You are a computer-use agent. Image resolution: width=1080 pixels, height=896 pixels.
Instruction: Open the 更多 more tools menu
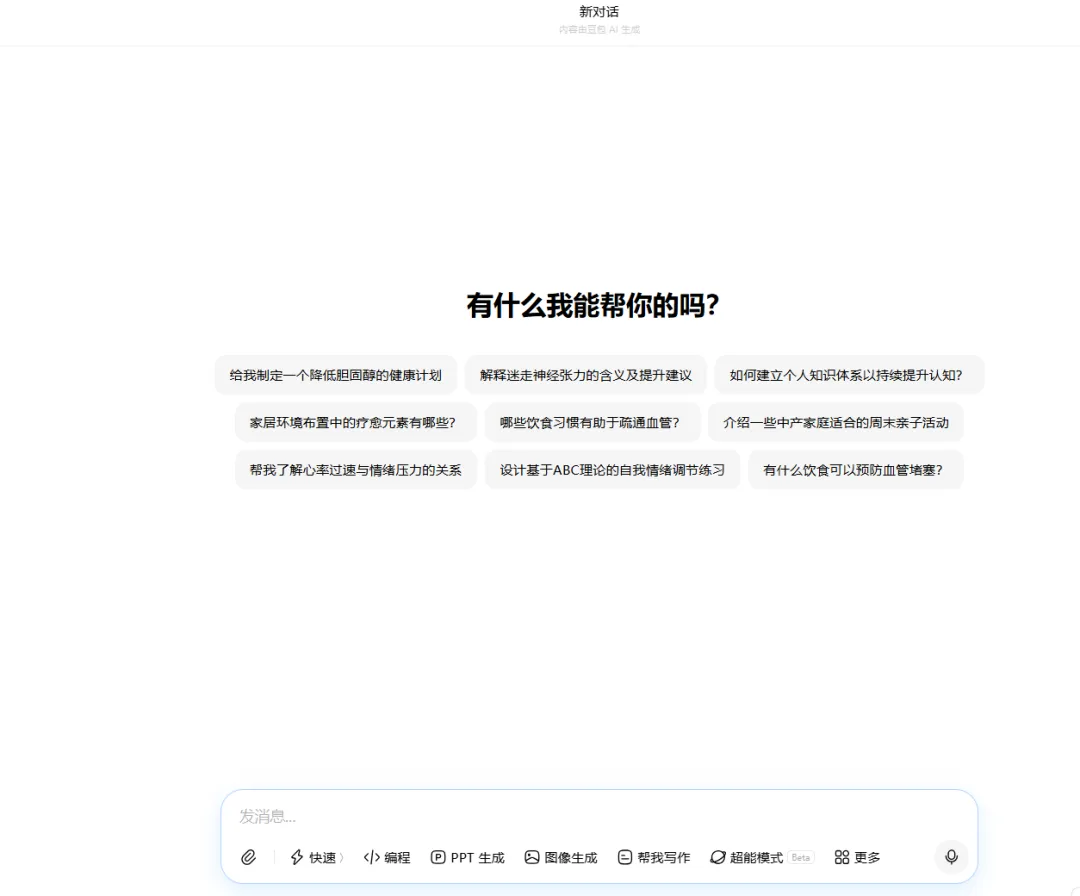click(857, 857)
